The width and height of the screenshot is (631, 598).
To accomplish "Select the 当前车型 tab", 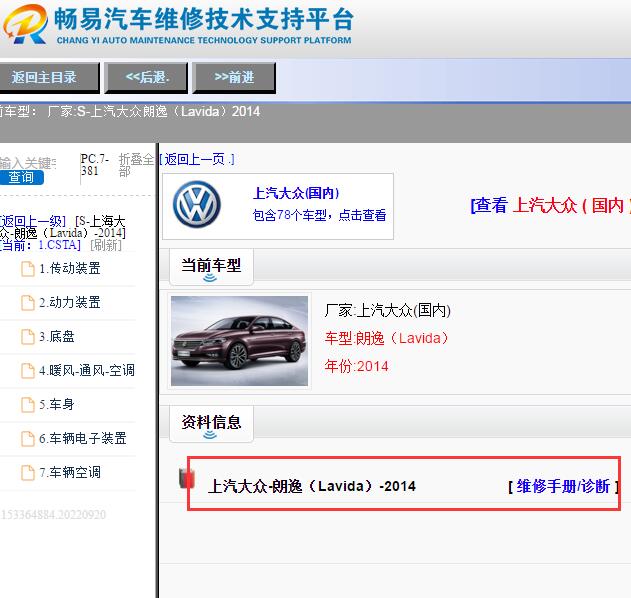I will click(x=211, y=266).
